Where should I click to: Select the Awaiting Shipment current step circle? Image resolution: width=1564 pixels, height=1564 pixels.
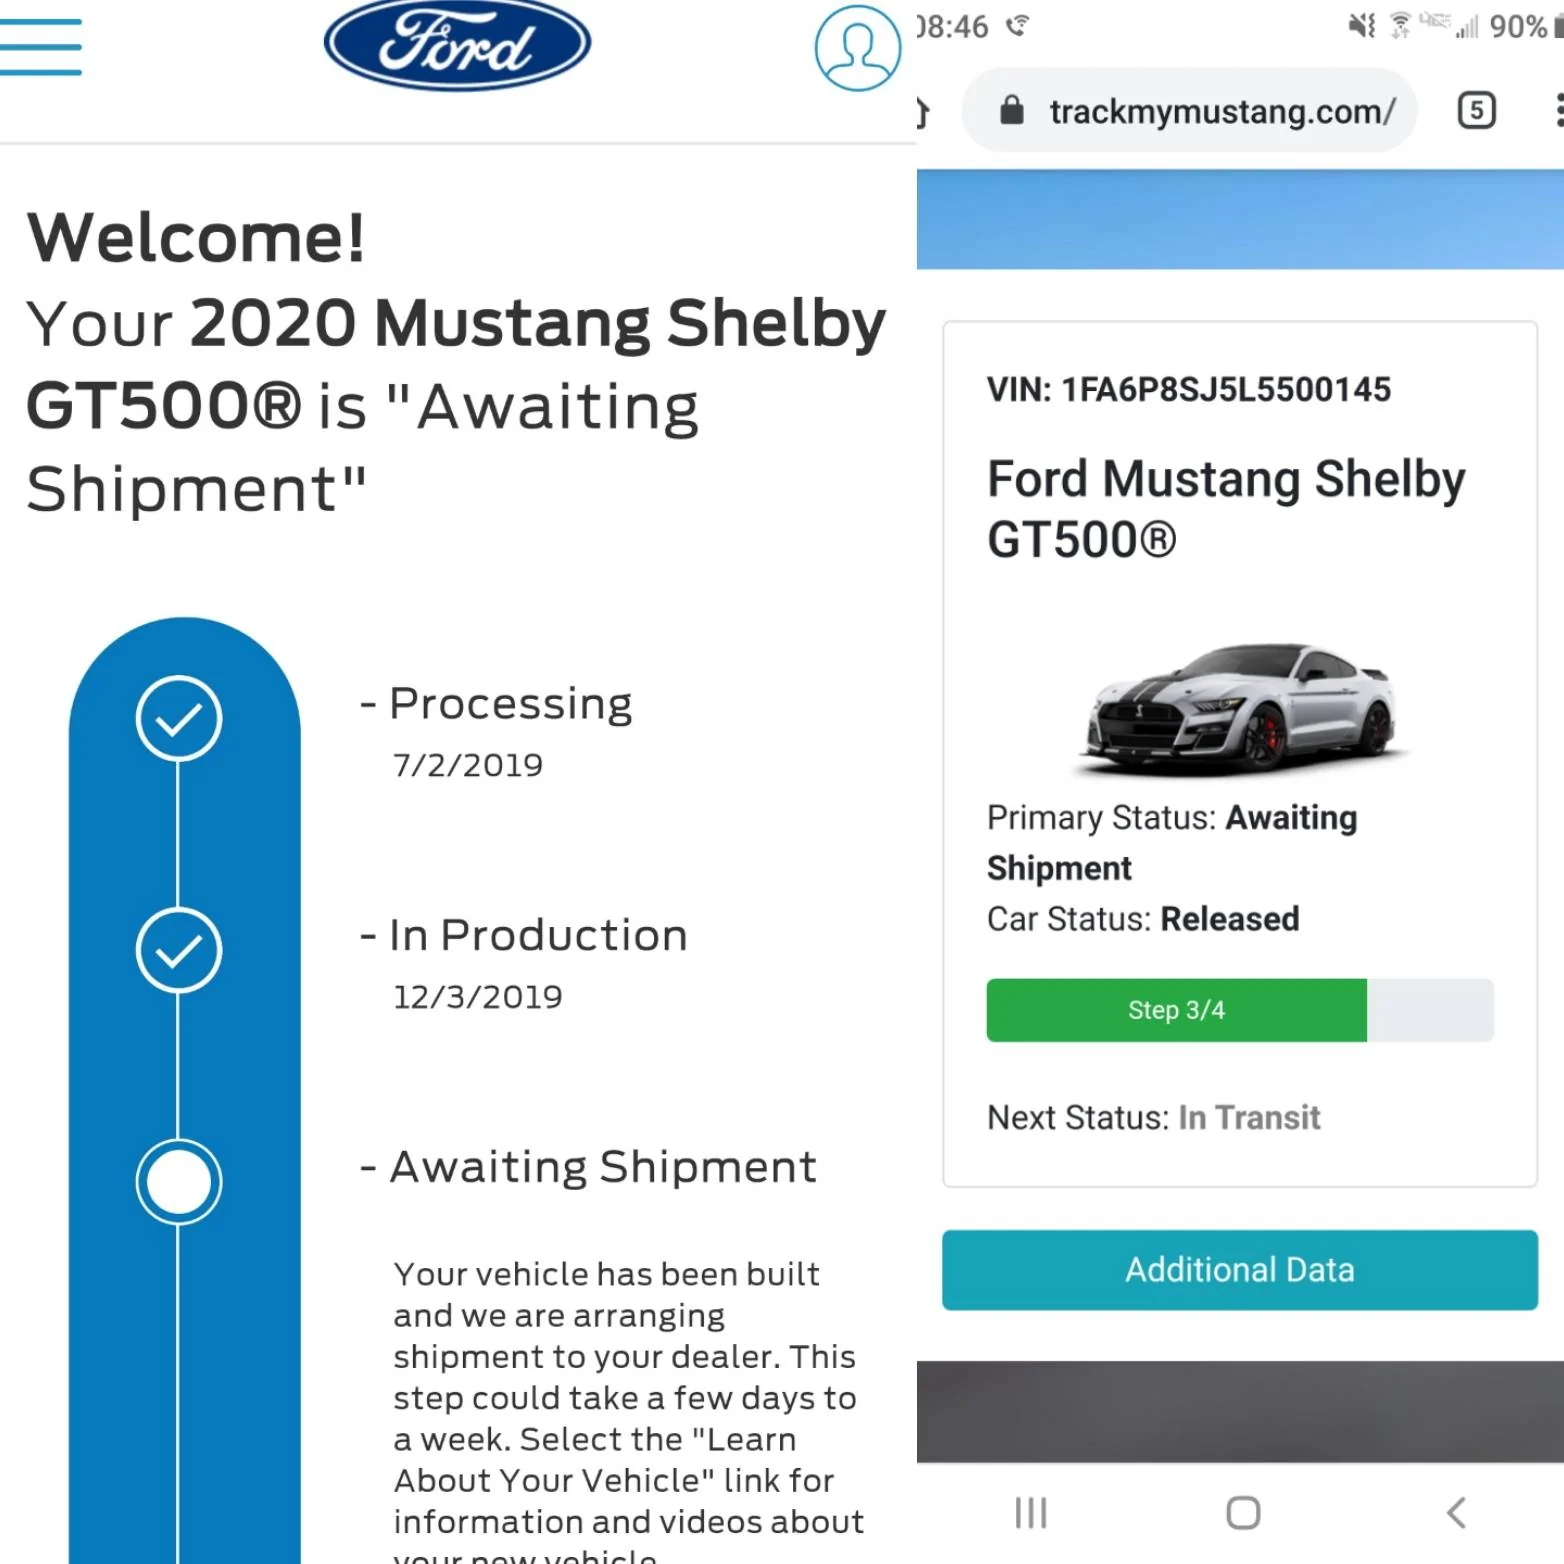[x=178, y=1182]
